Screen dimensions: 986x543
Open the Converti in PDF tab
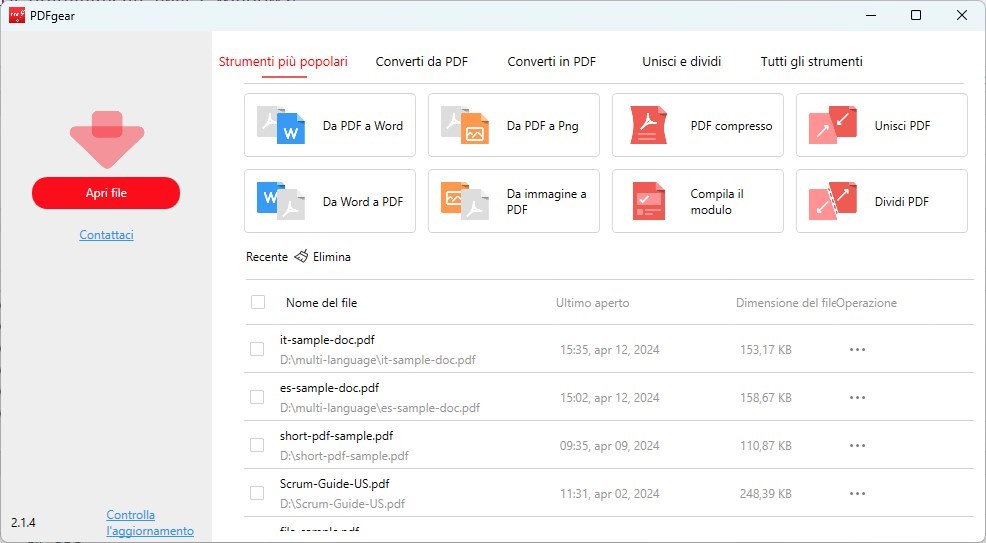pos(551,62)
